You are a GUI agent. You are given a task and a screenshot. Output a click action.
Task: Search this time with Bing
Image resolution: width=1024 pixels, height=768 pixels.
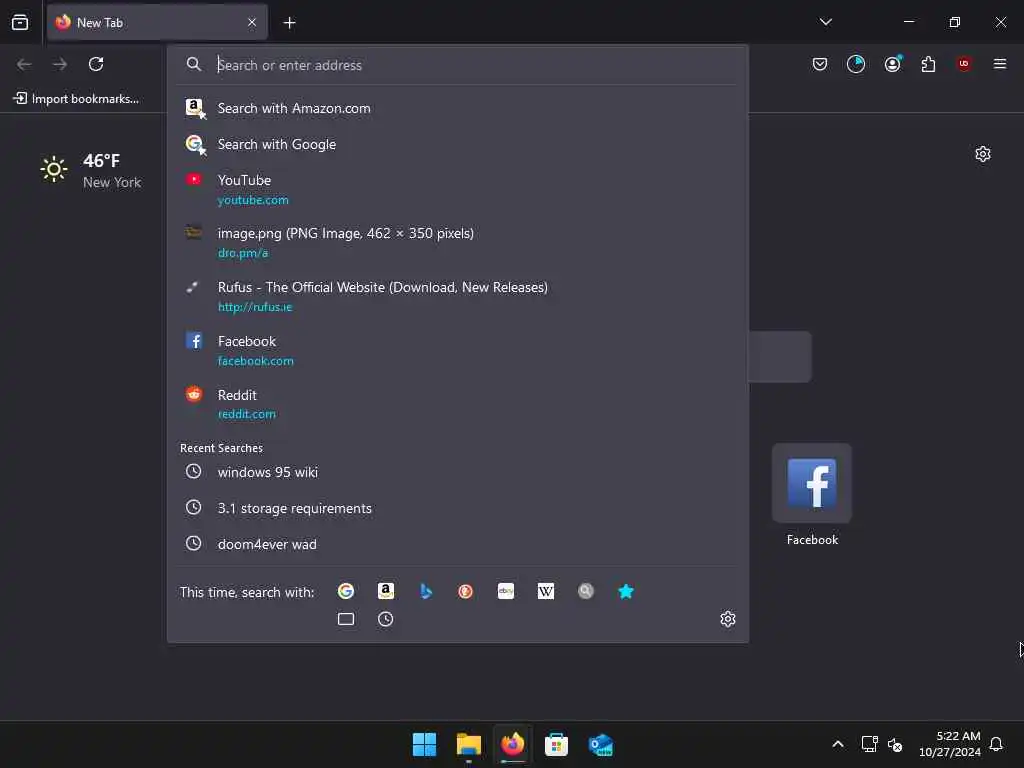click(426, 592)
